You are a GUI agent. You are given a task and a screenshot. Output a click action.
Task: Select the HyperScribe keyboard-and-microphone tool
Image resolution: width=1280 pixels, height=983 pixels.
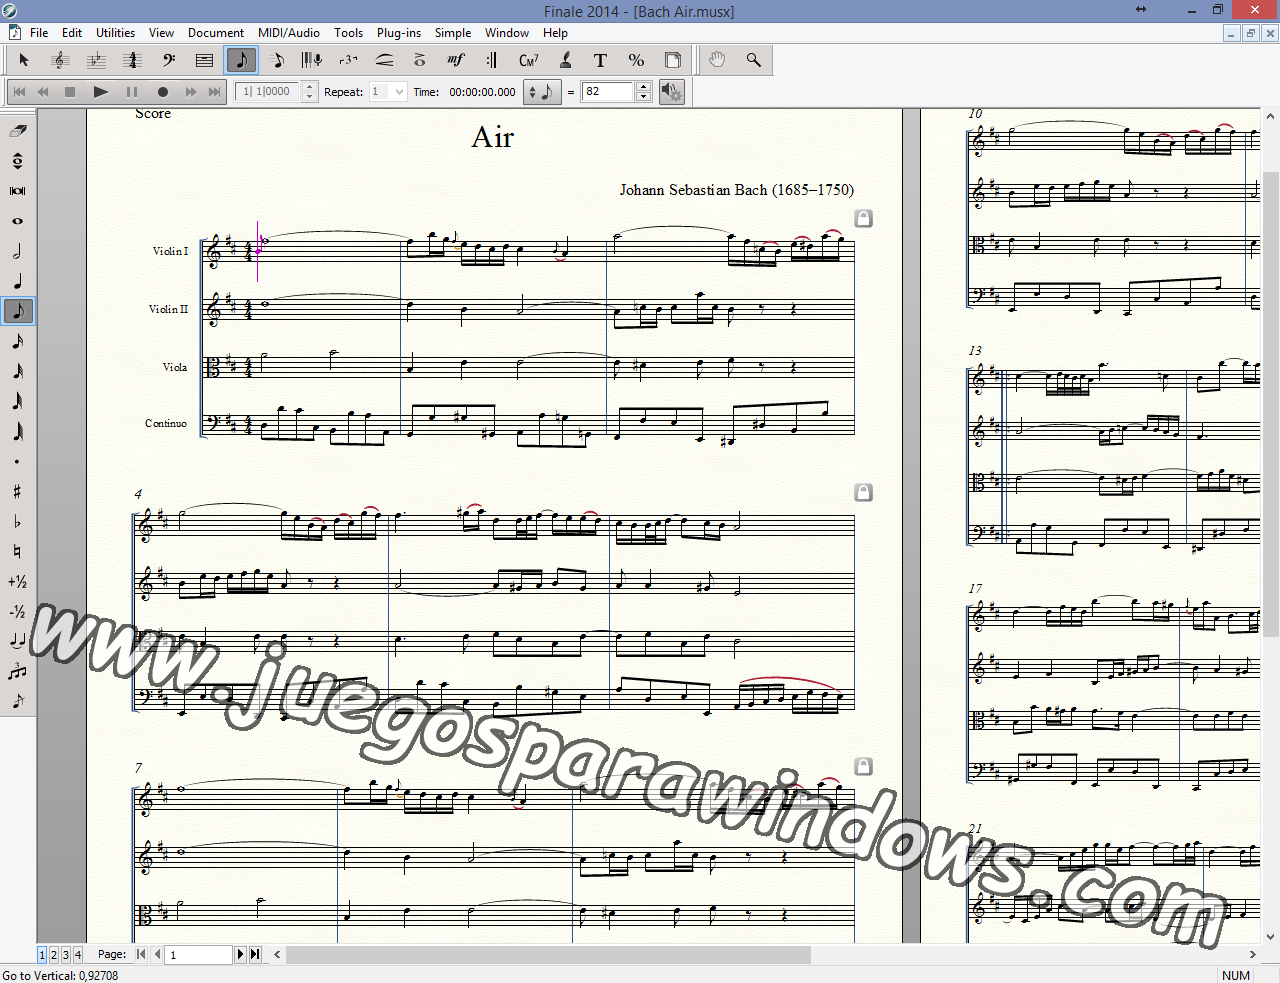tap(312, 61)
